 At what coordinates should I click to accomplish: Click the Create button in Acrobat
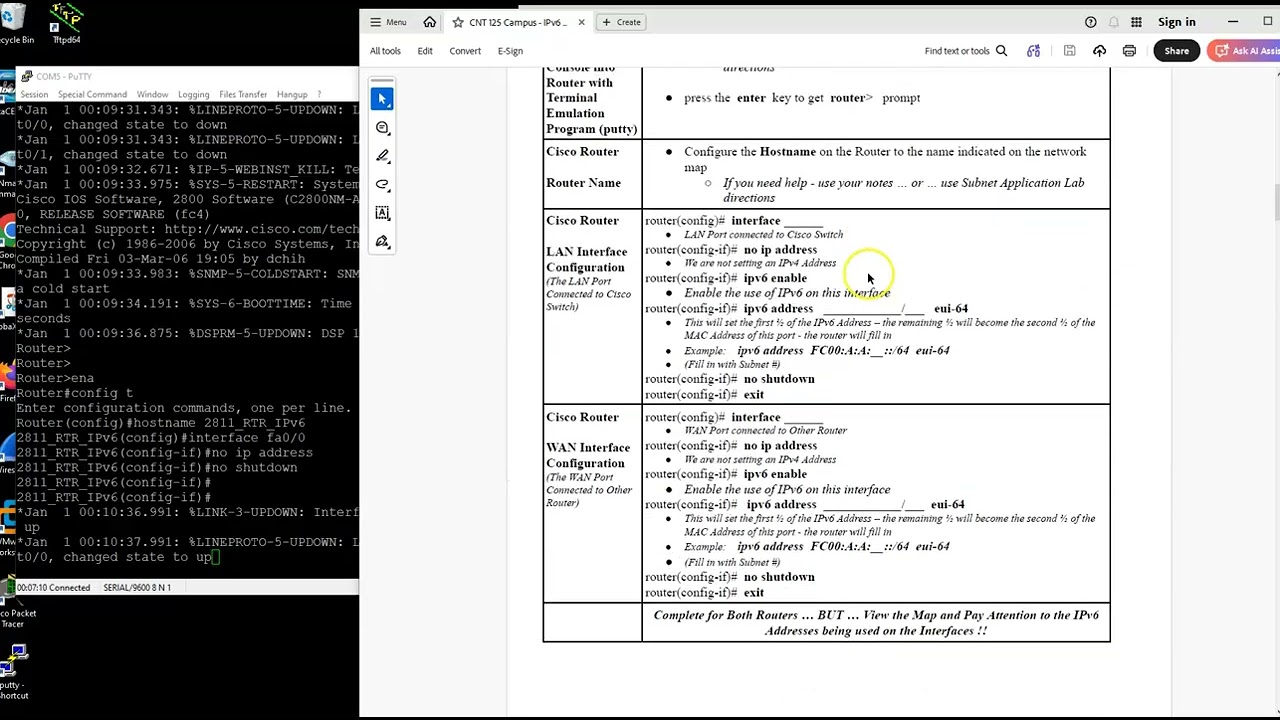(622, 22)
